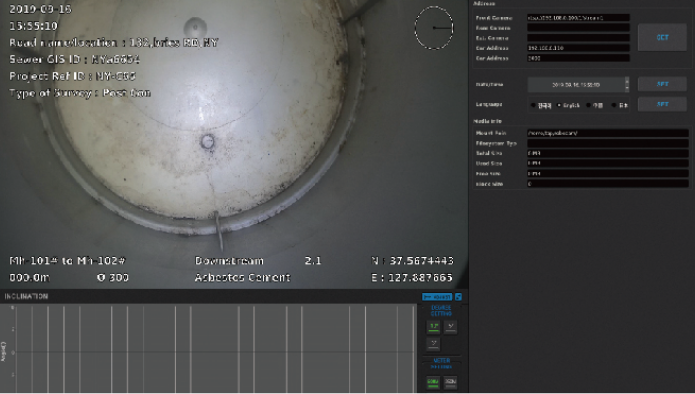Select the green meter setting button
This screenshot has width=695, height=394.
(433, 382)
